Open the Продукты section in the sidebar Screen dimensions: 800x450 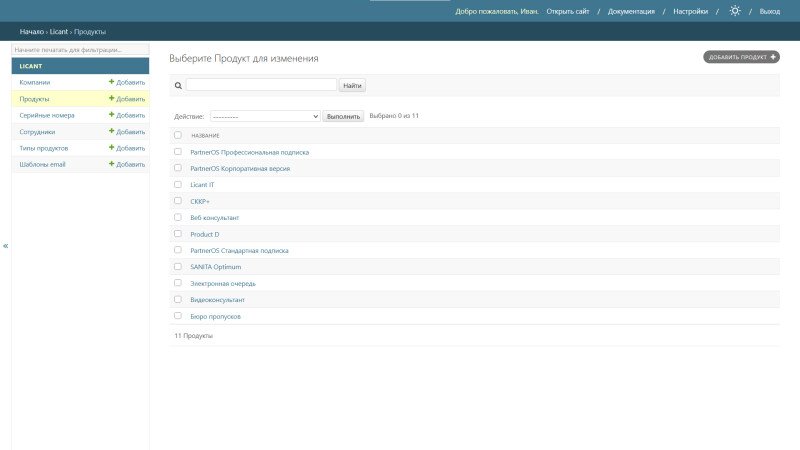pos(35,99)
